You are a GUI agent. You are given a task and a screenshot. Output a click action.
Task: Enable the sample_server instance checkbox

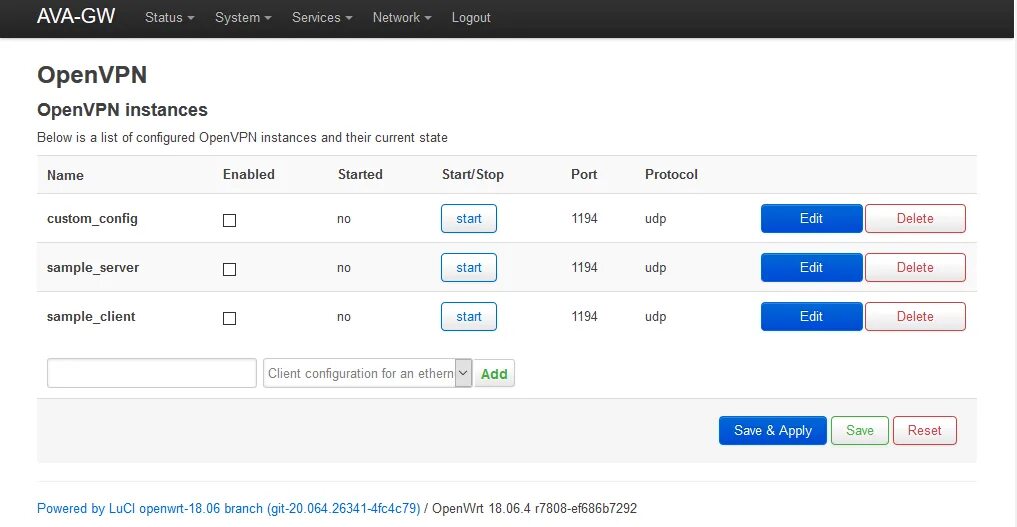pyautogui.click(x=230, y=269)
